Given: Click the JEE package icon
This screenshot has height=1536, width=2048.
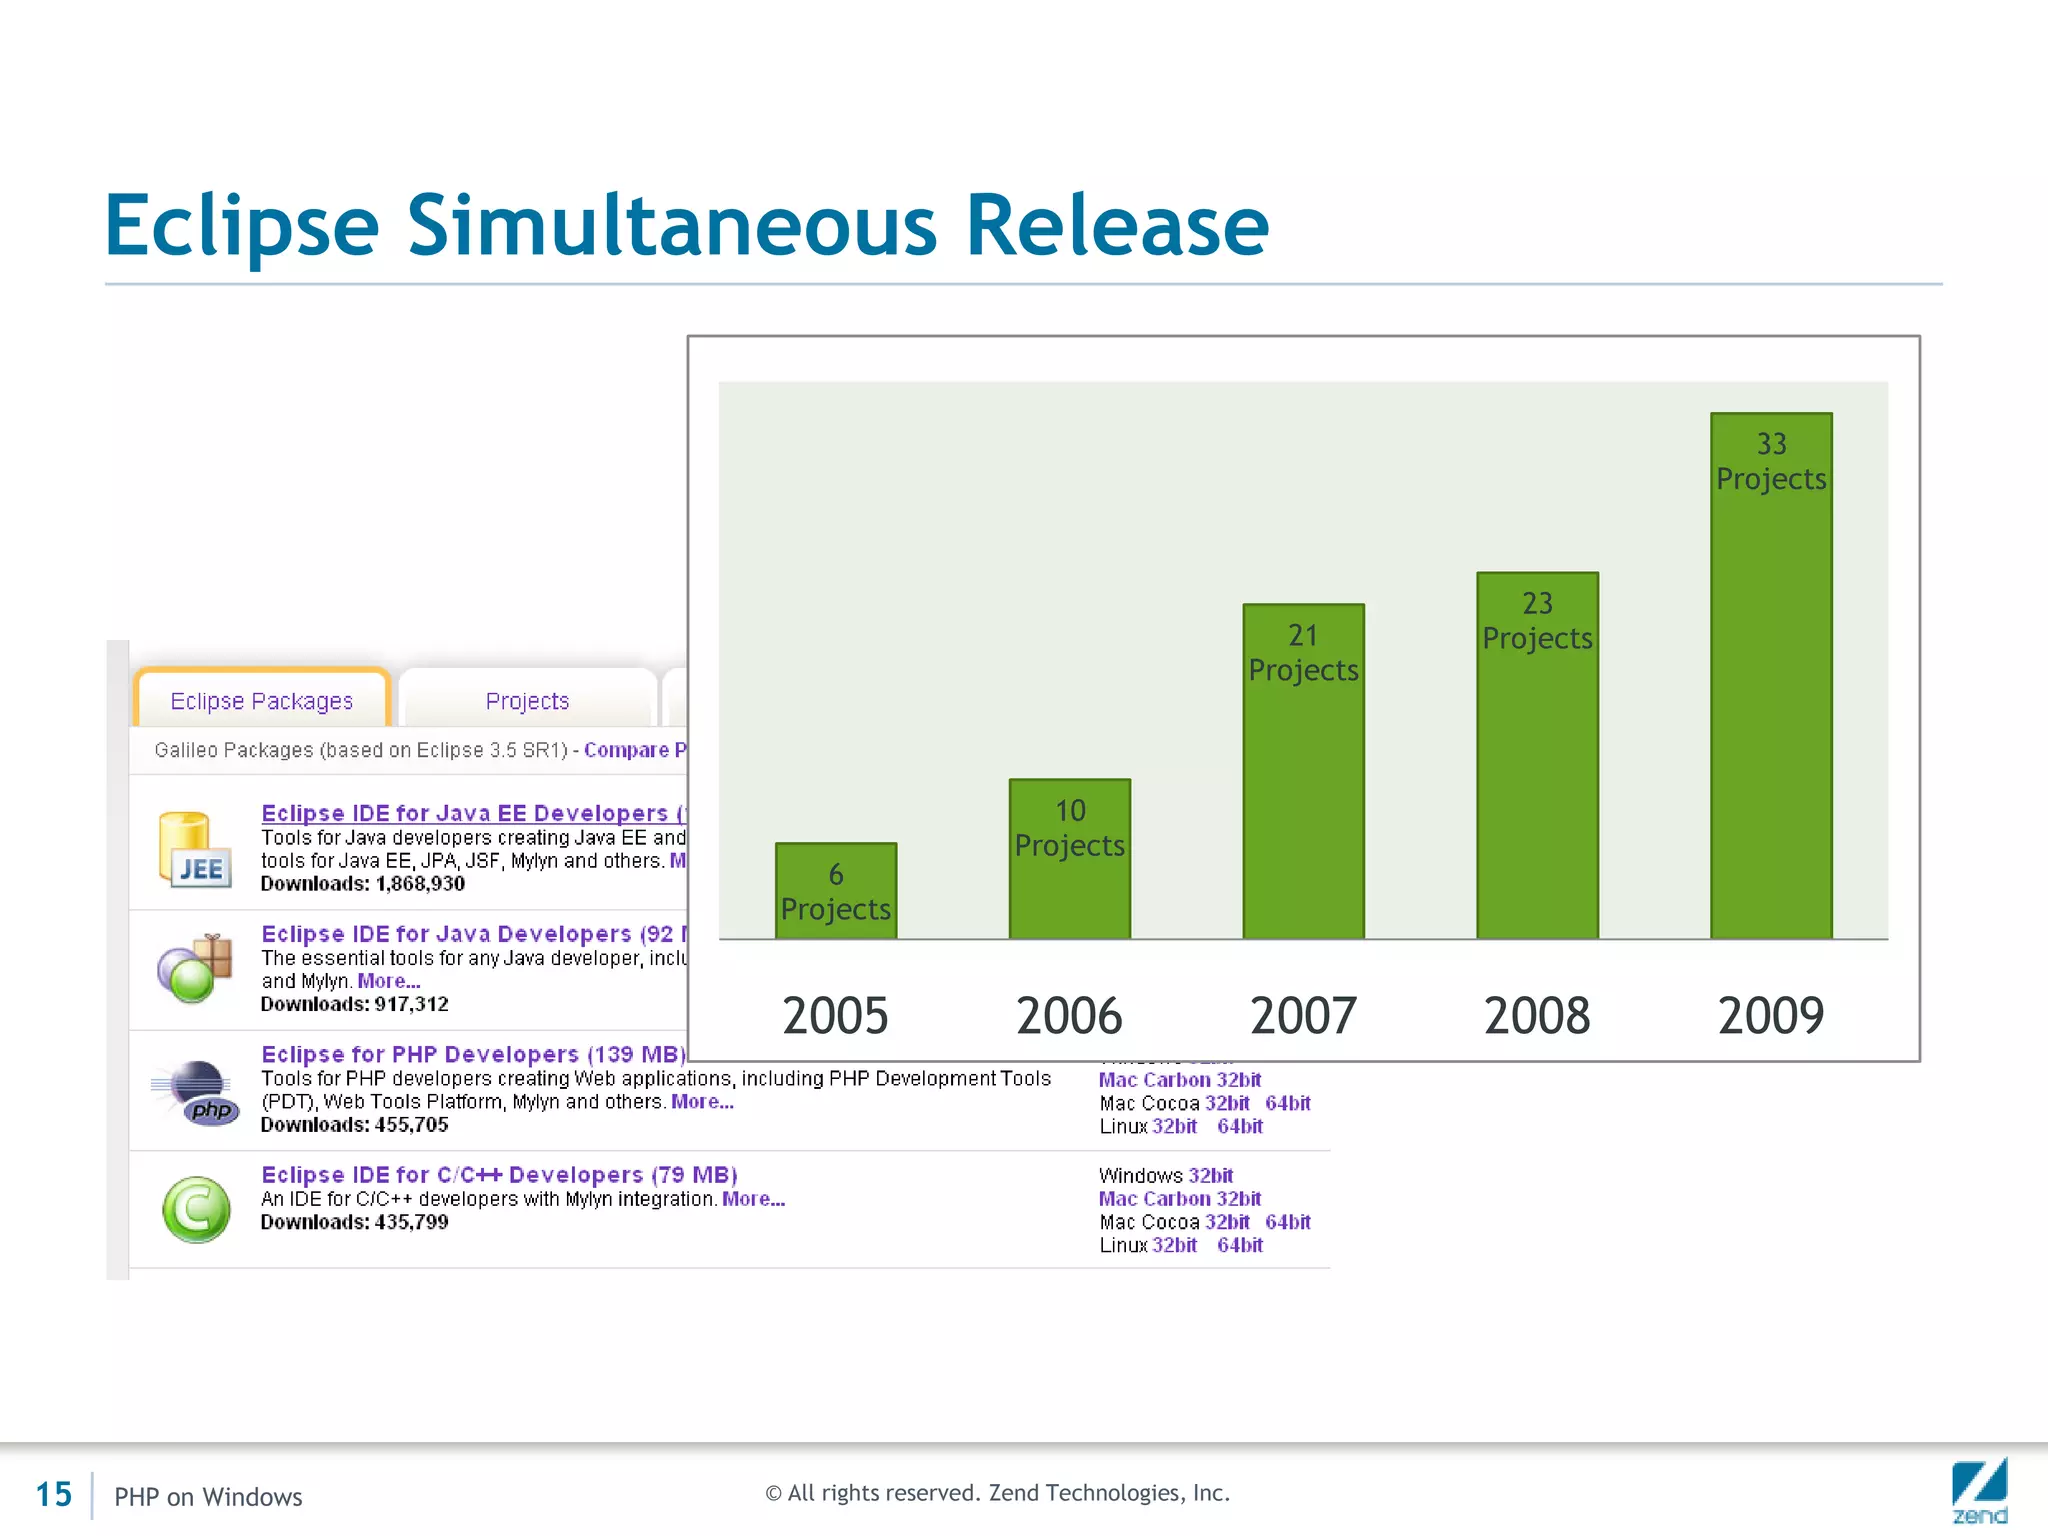Looking at the screenshot, I should click(195, 850).
